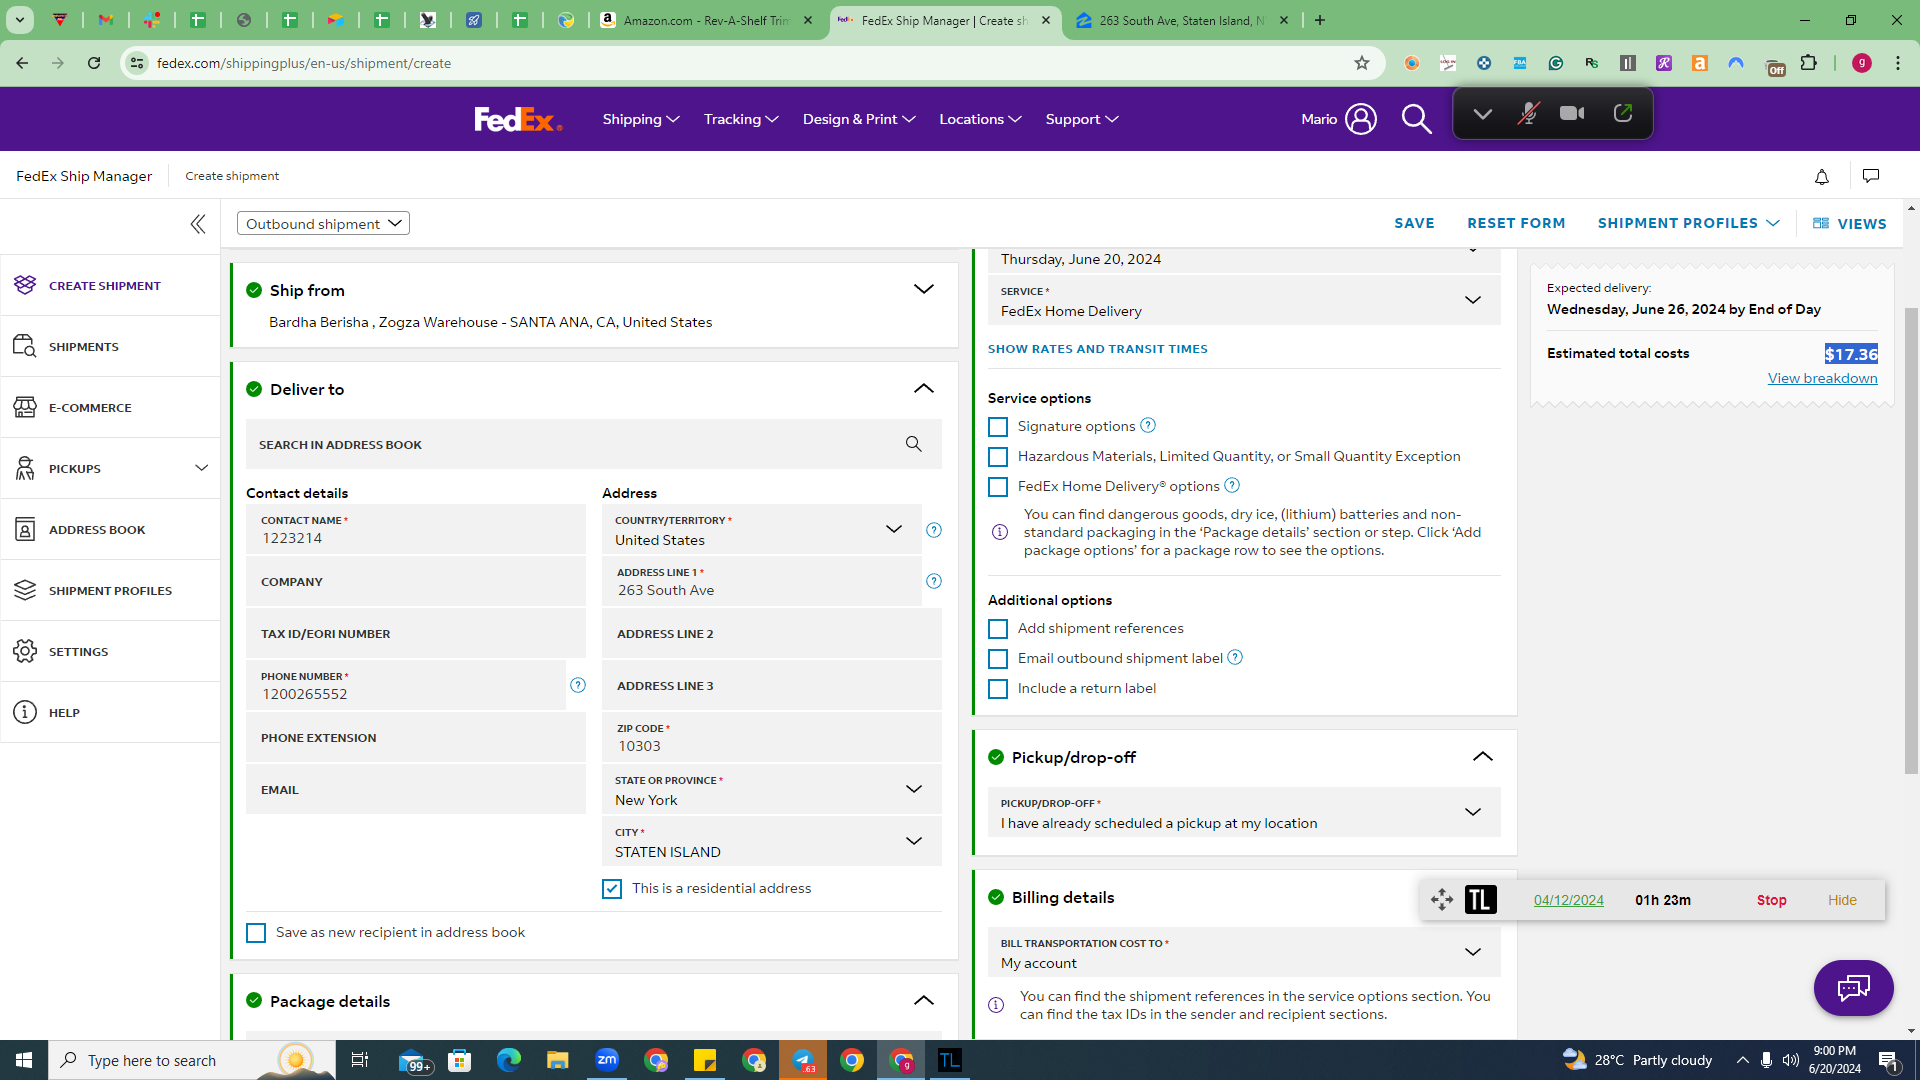Click the VIEWS button
This screenshot has width=1920, height=1080.
click(x=1850, y=224)
